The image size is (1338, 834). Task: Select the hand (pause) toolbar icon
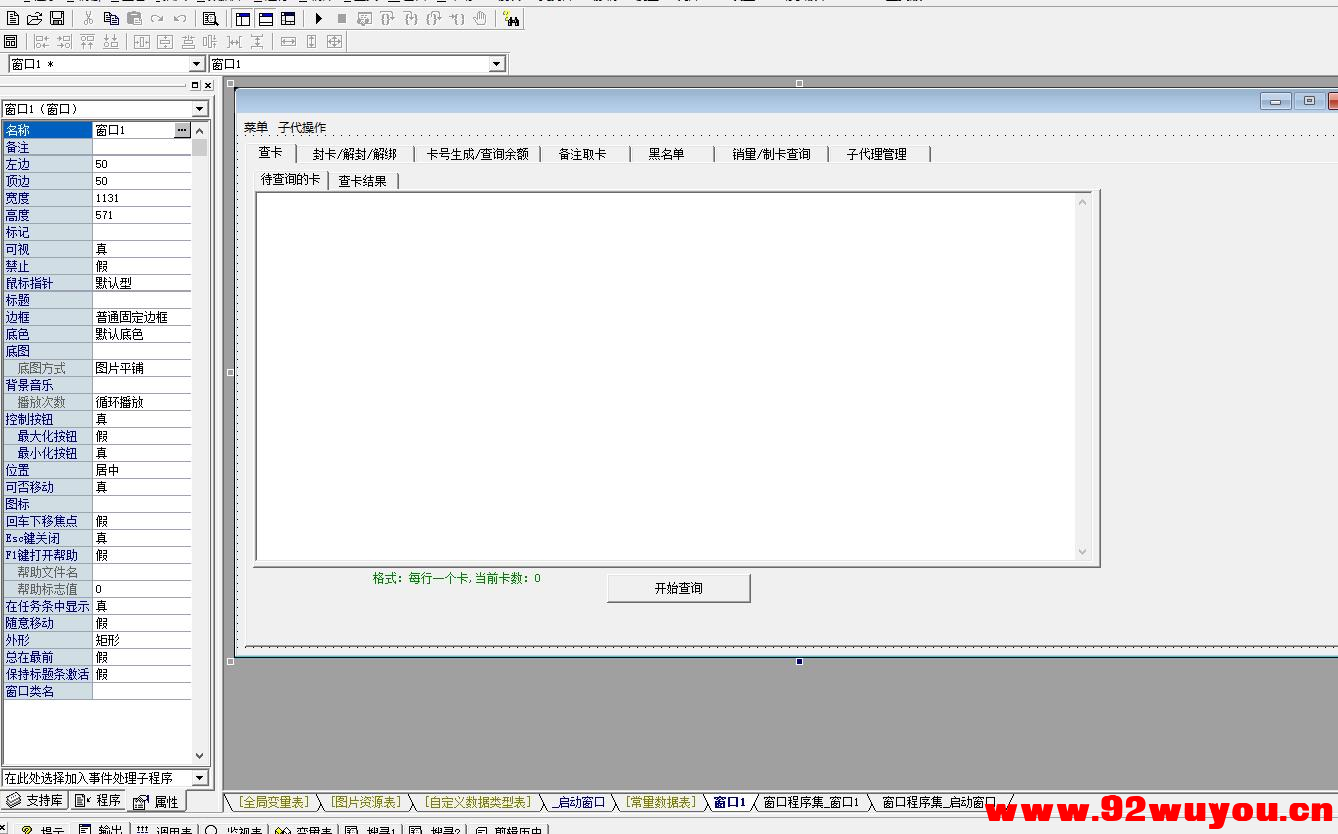482,18
